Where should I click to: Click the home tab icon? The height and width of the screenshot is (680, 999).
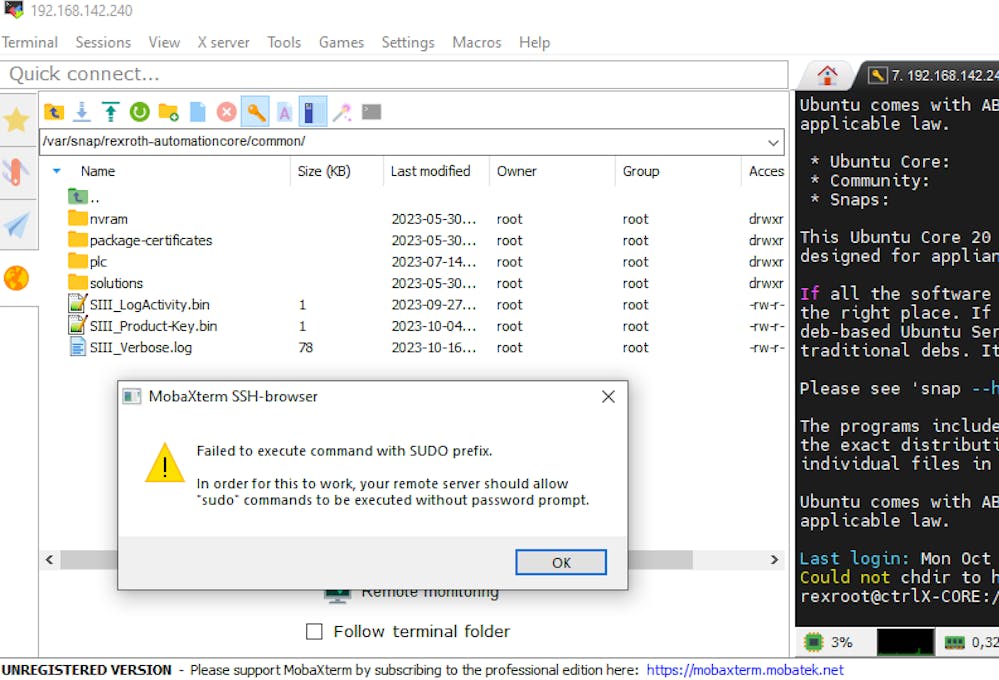[x=827, y=76]
